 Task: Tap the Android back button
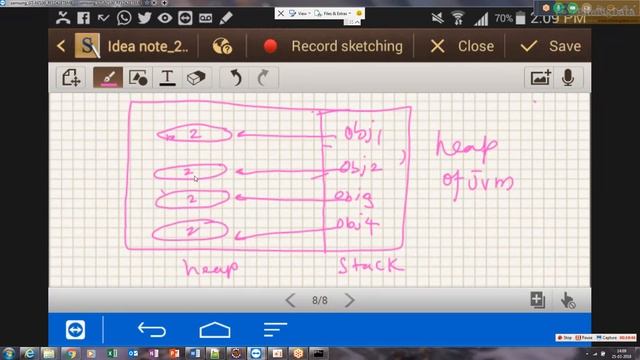(152, 329)
